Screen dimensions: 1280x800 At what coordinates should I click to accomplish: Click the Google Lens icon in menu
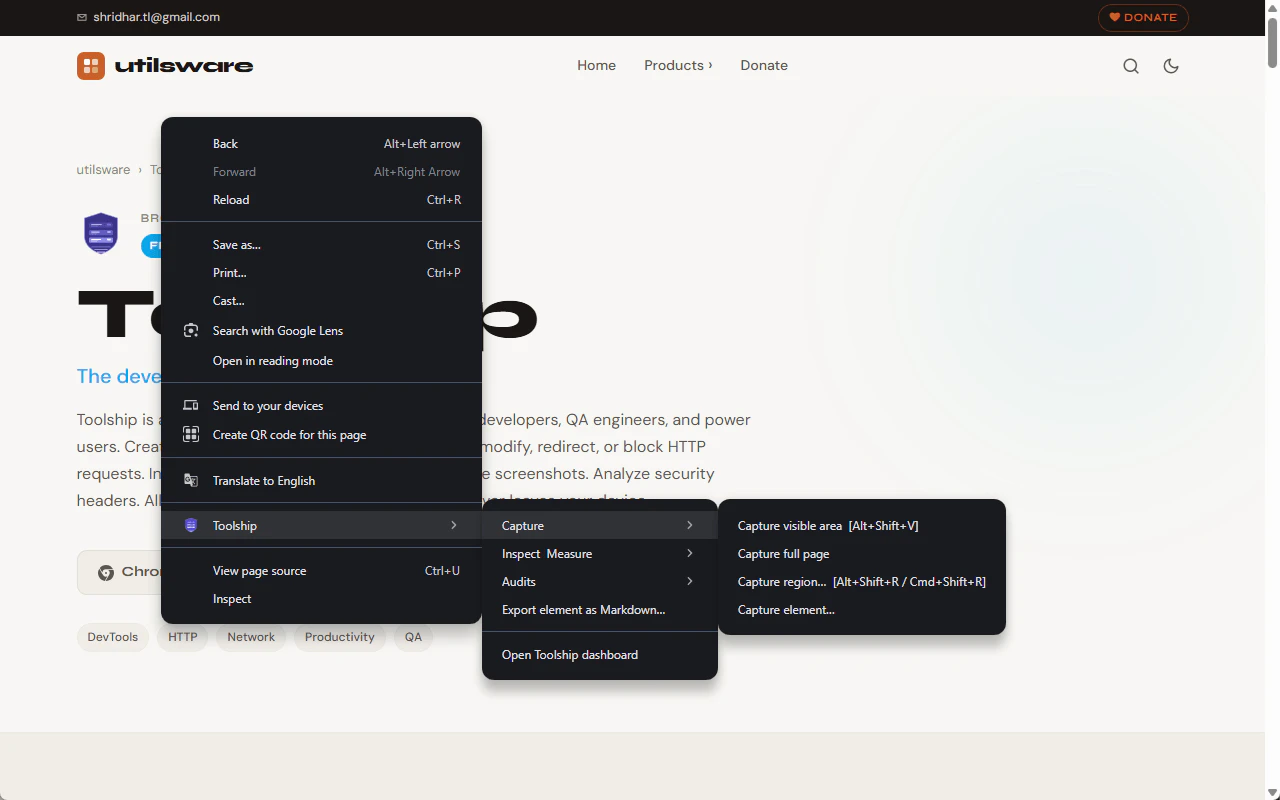point(191,330)
